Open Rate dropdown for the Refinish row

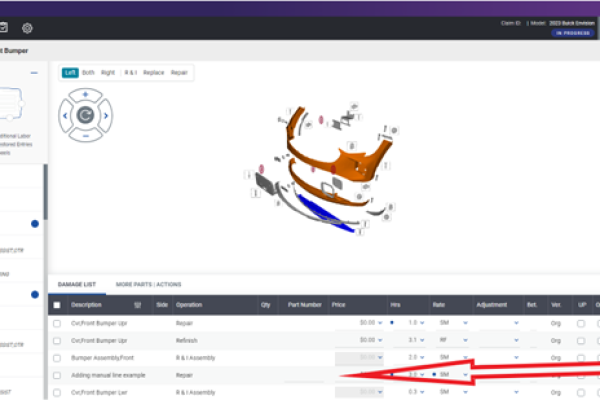coord(465,340)
